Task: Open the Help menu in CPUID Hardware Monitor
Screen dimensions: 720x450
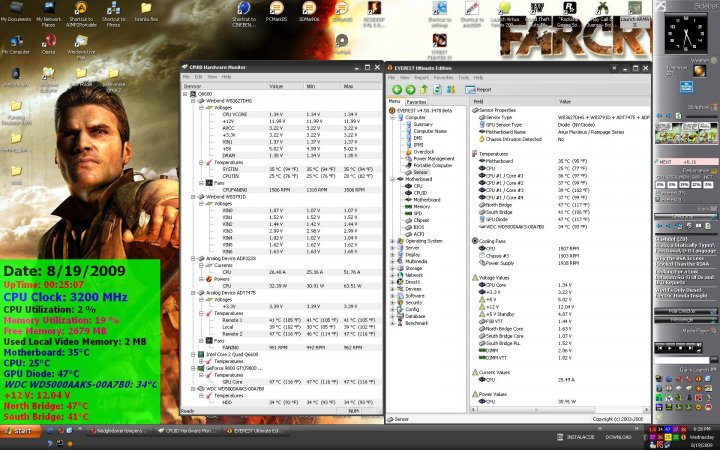Action: click(x=226, y=77)
